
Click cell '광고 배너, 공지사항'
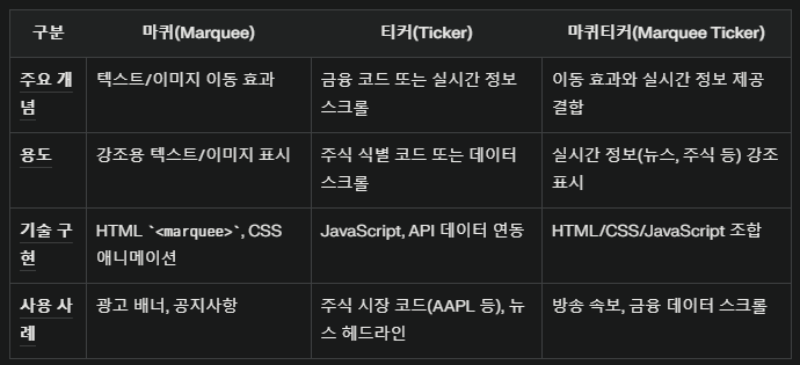pyautogui.click(x=198, y=321)
